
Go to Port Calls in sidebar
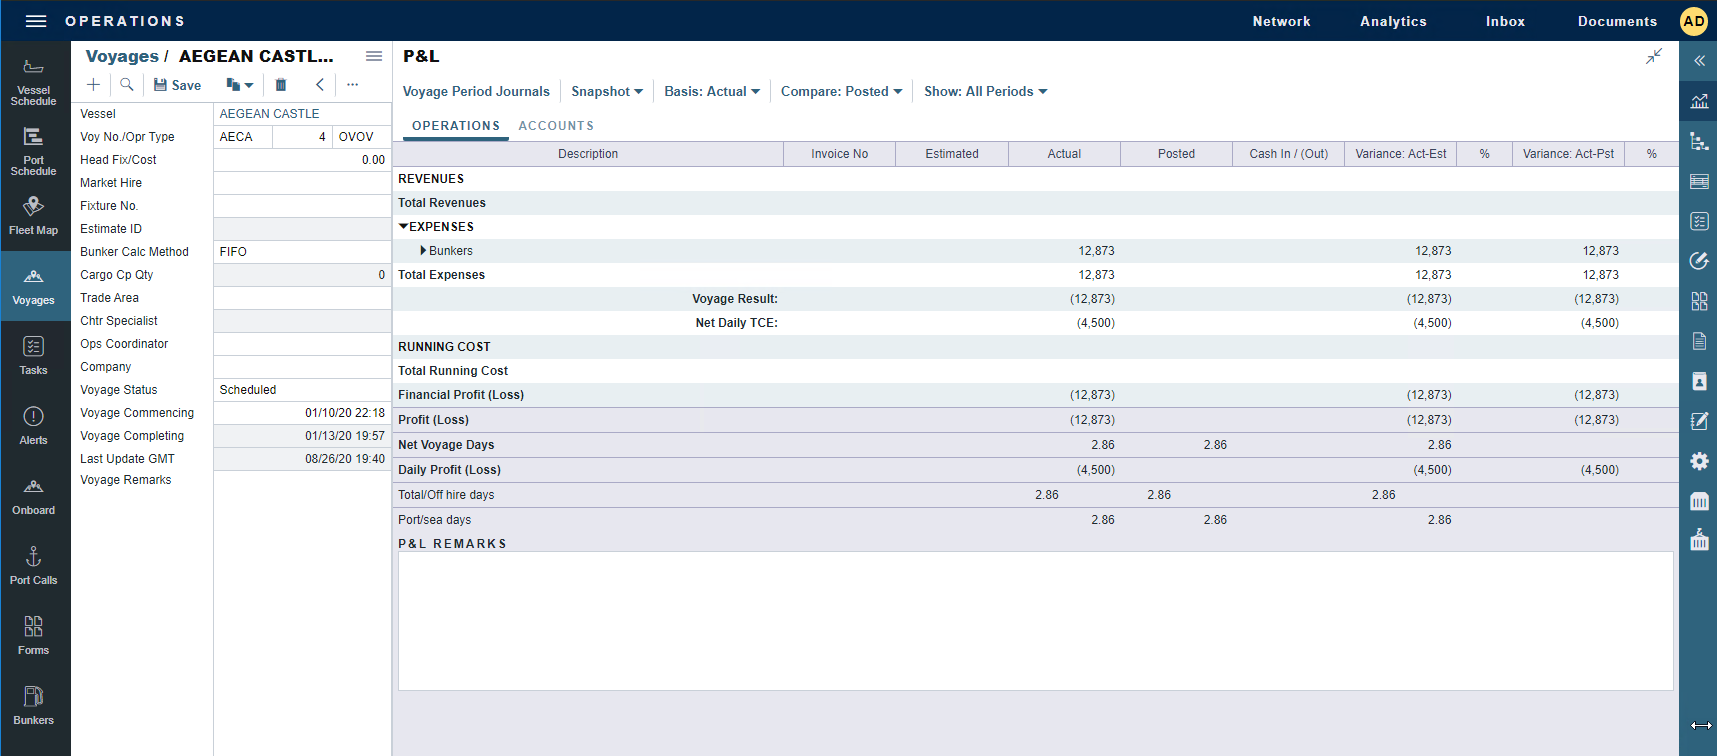[33, 565]
